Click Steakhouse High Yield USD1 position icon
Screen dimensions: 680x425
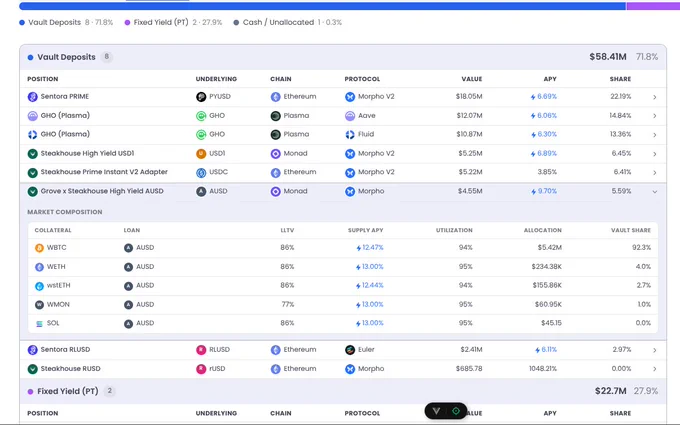[33, 154]
